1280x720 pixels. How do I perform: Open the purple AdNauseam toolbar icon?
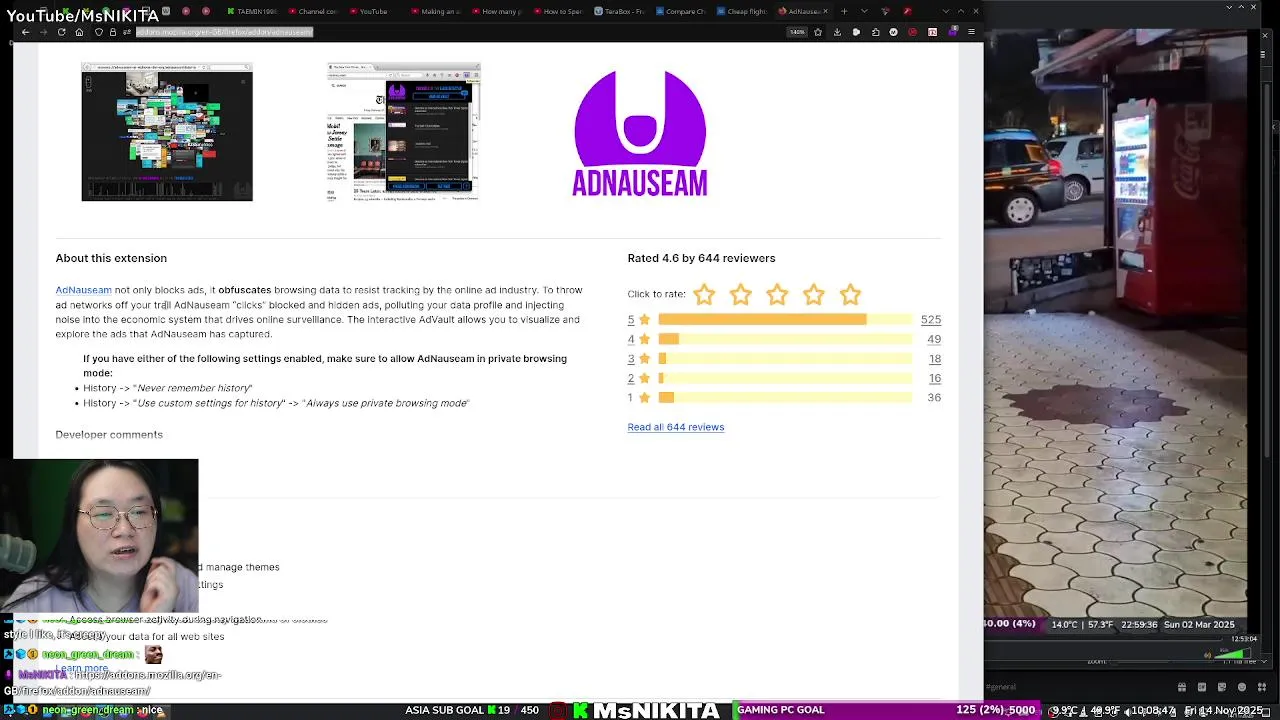pos(953,32)
